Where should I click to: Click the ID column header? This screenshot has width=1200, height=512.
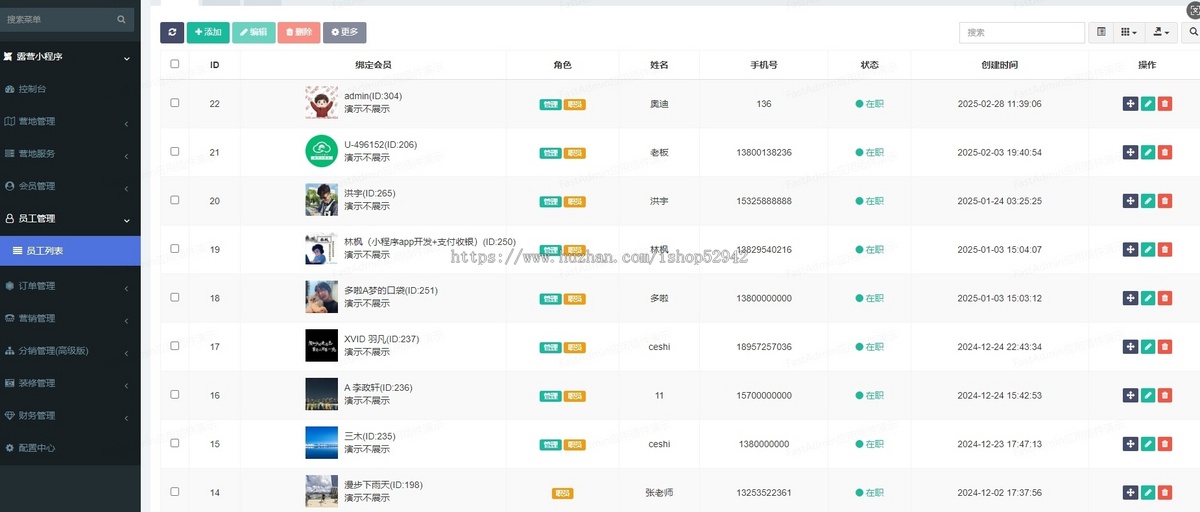215,65
